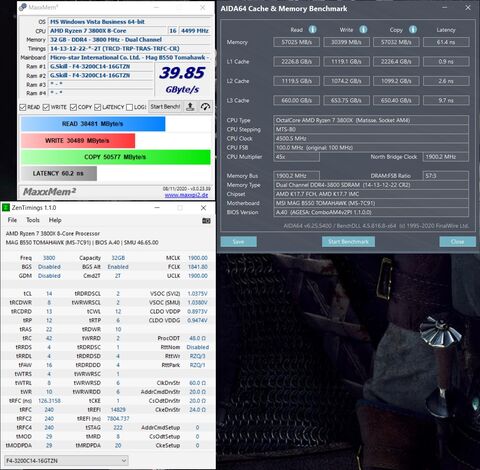Open F4-3200C14-16GTZN module dropdown in ZenTimings

[66, 461]
